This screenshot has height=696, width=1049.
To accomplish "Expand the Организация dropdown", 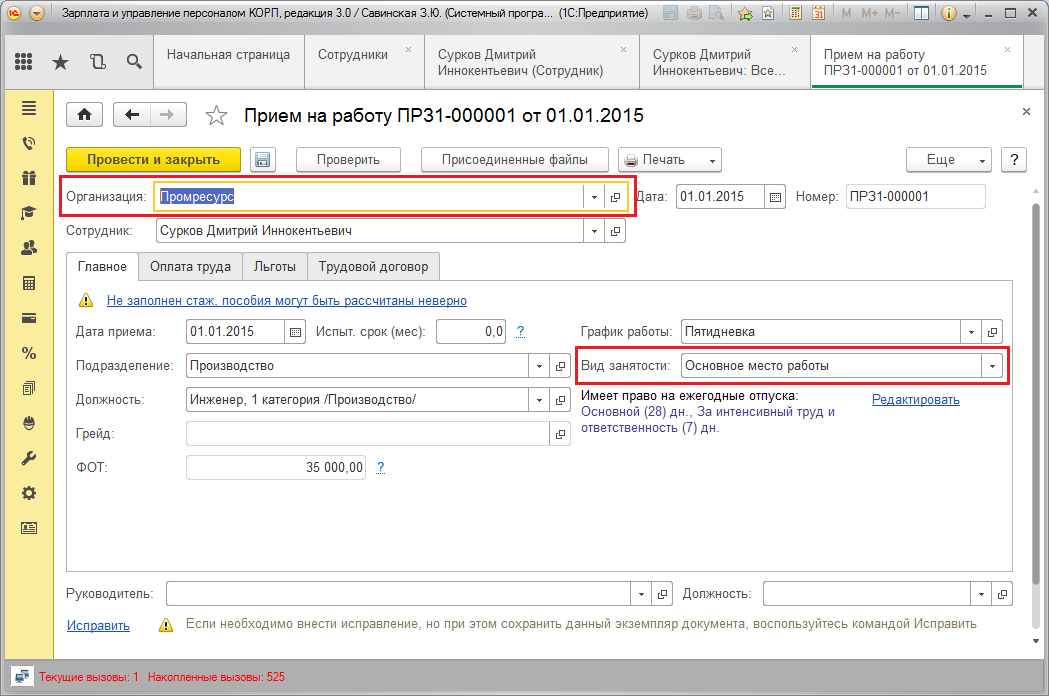I will (594, 197).
